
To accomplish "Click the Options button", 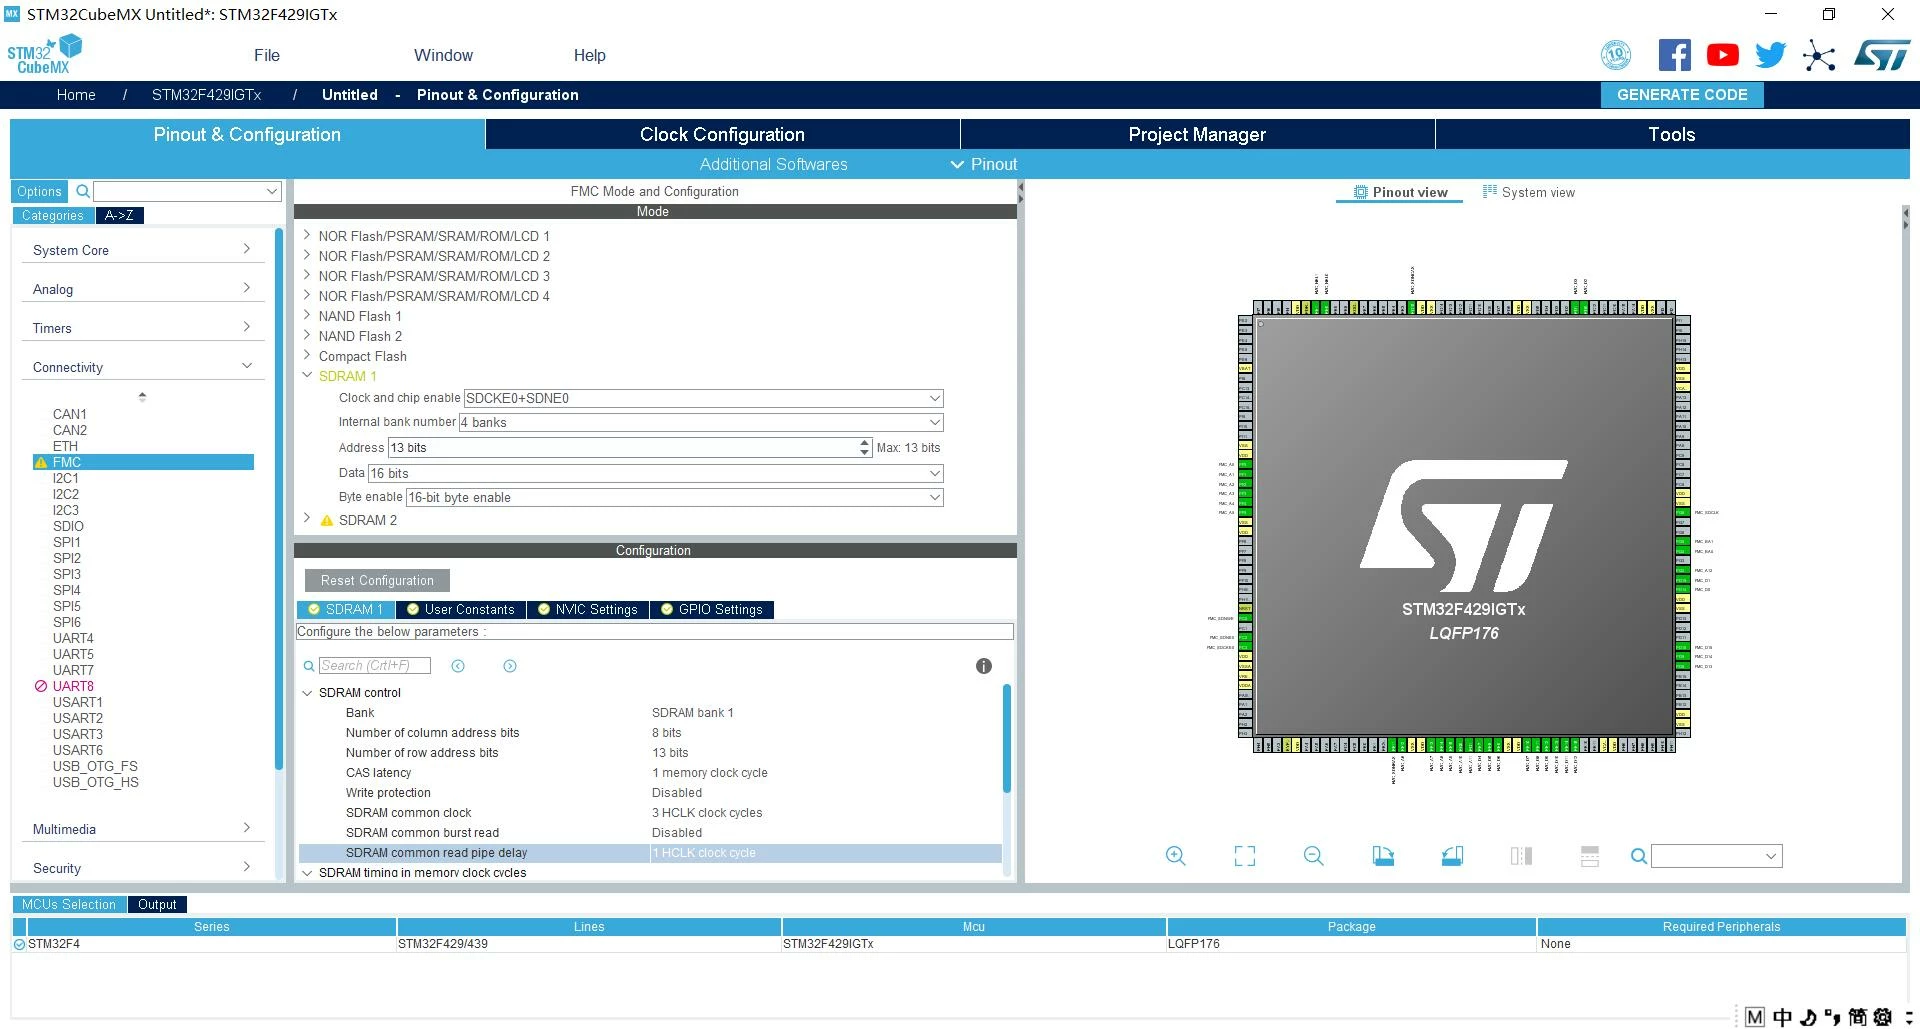I will tap(39, 191).
